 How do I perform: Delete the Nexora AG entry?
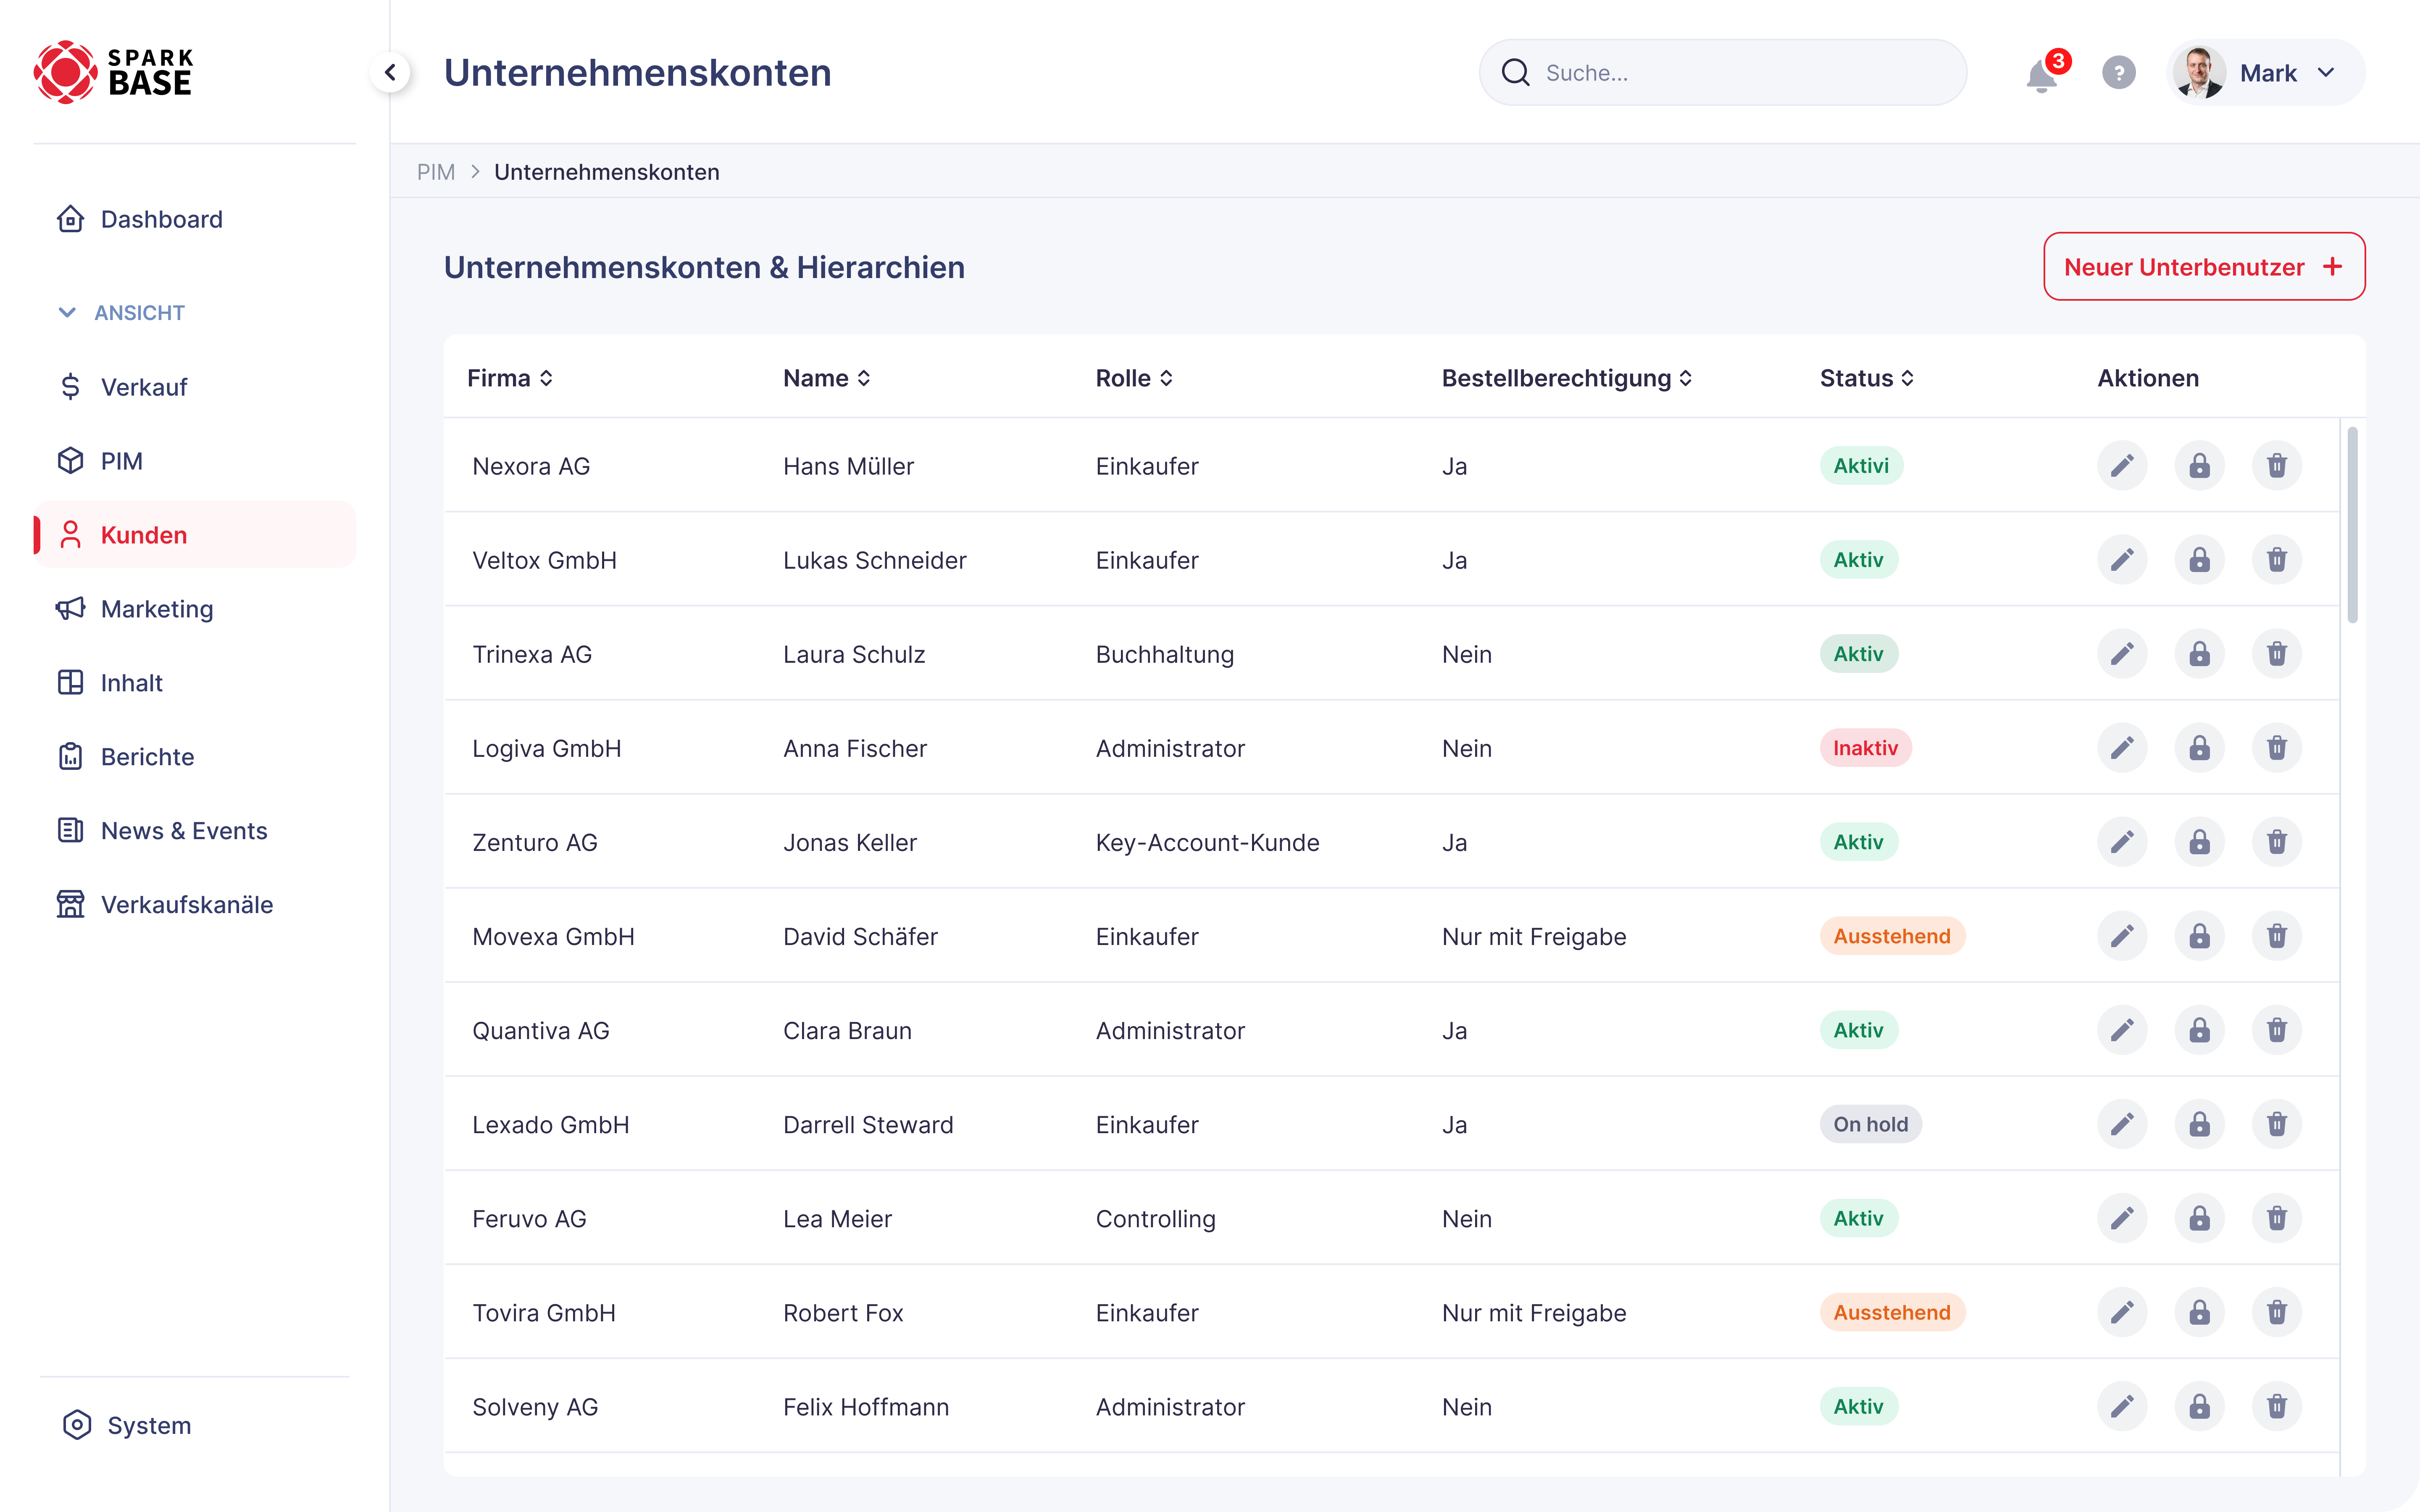[x=2277, y=466]
